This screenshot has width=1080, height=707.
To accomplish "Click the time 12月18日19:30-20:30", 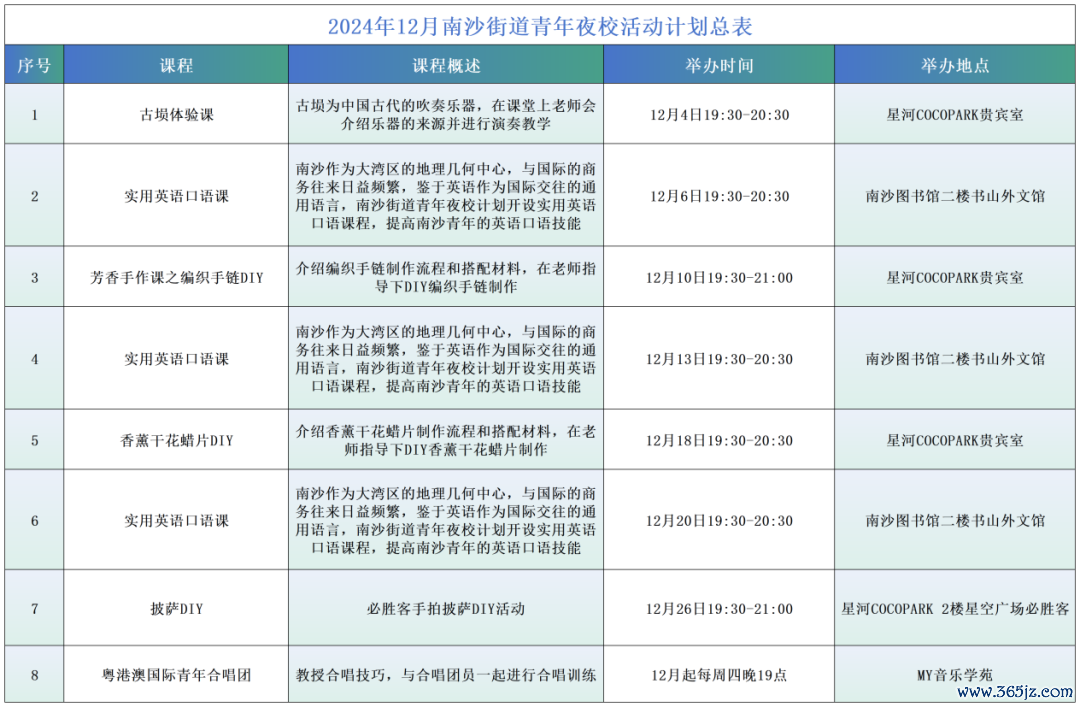I will pyautogui.click(x=719, y=440).
